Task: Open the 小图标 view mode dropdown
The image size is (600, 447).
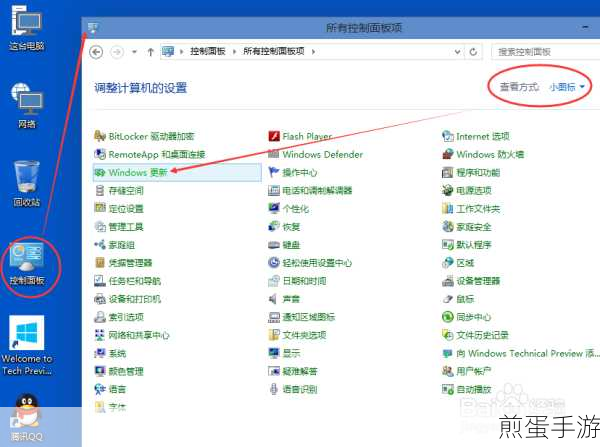Action: click(567, 87)
